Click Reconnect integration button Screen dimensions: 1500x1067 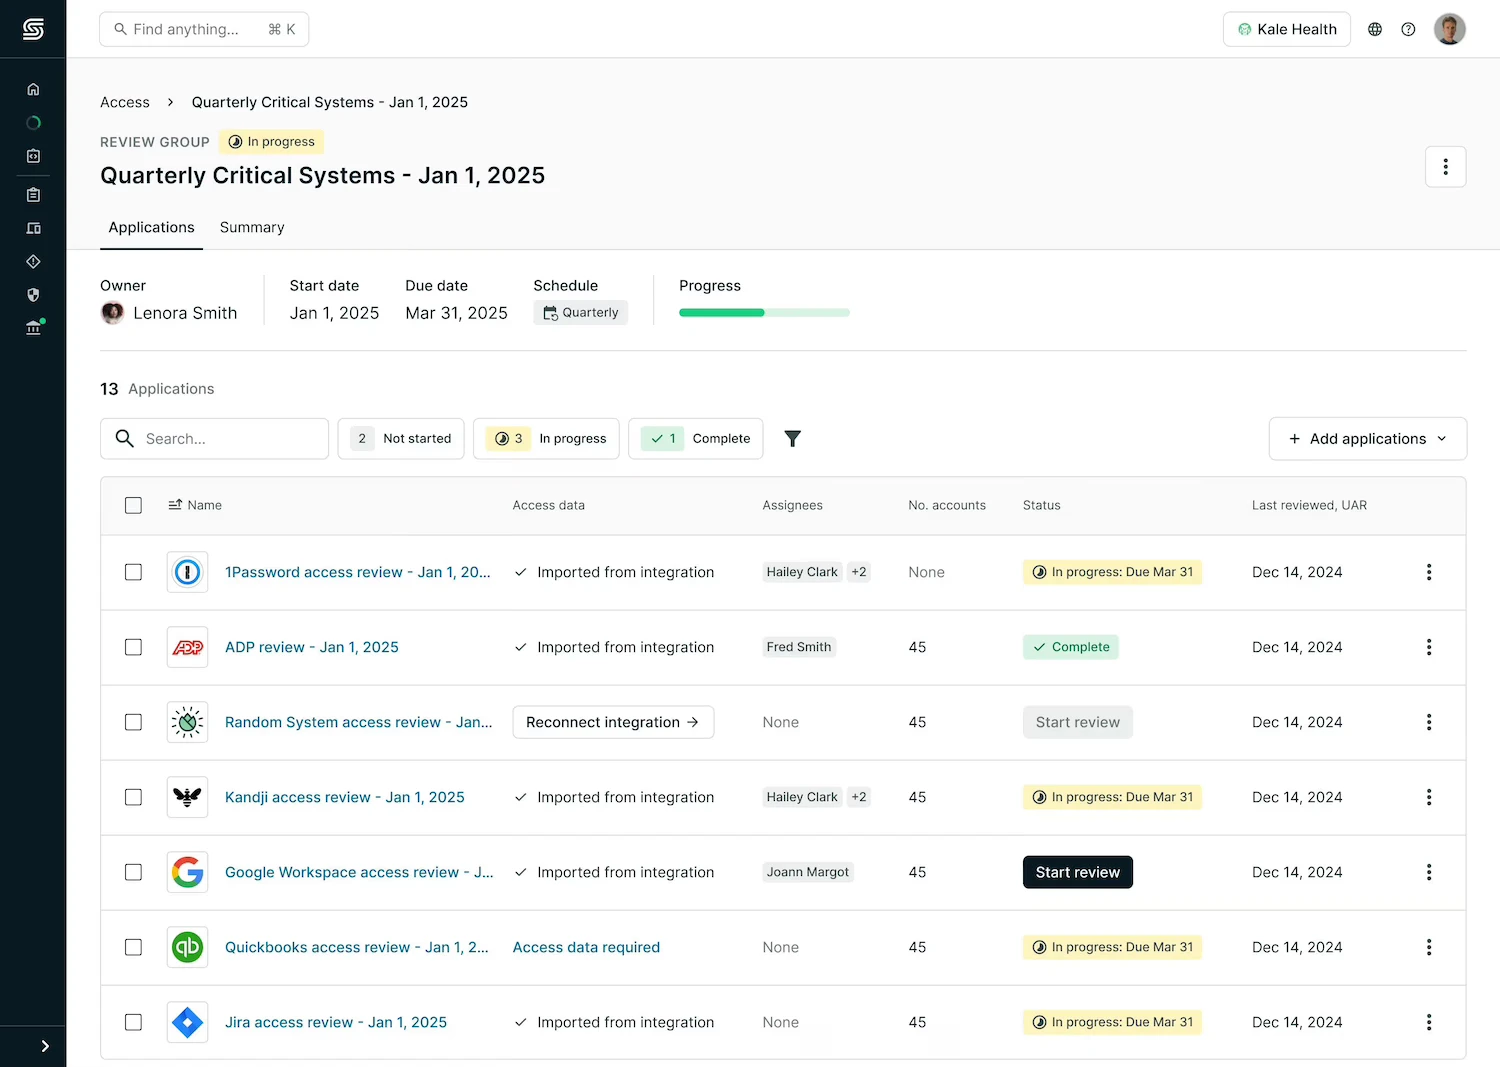pyautogui.click(x=613, y=722)
